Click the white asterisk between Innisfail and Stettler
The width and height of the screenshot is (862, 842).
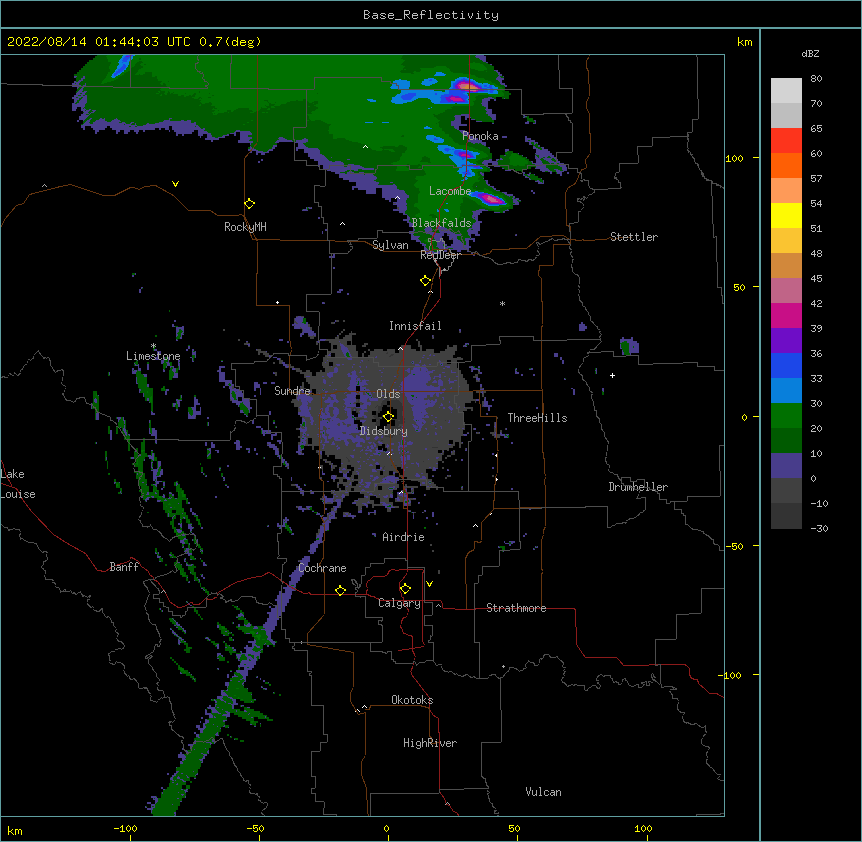coord(502,303)
